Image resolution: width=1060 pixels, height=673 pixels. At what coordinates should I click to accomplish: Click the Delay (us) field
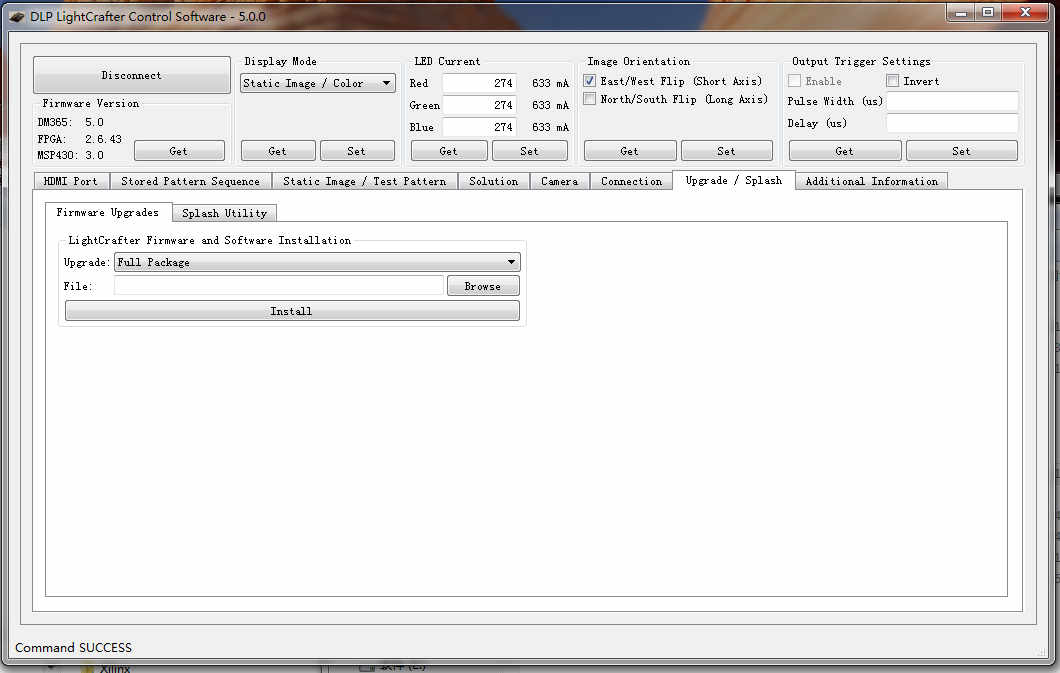(952, 123)
